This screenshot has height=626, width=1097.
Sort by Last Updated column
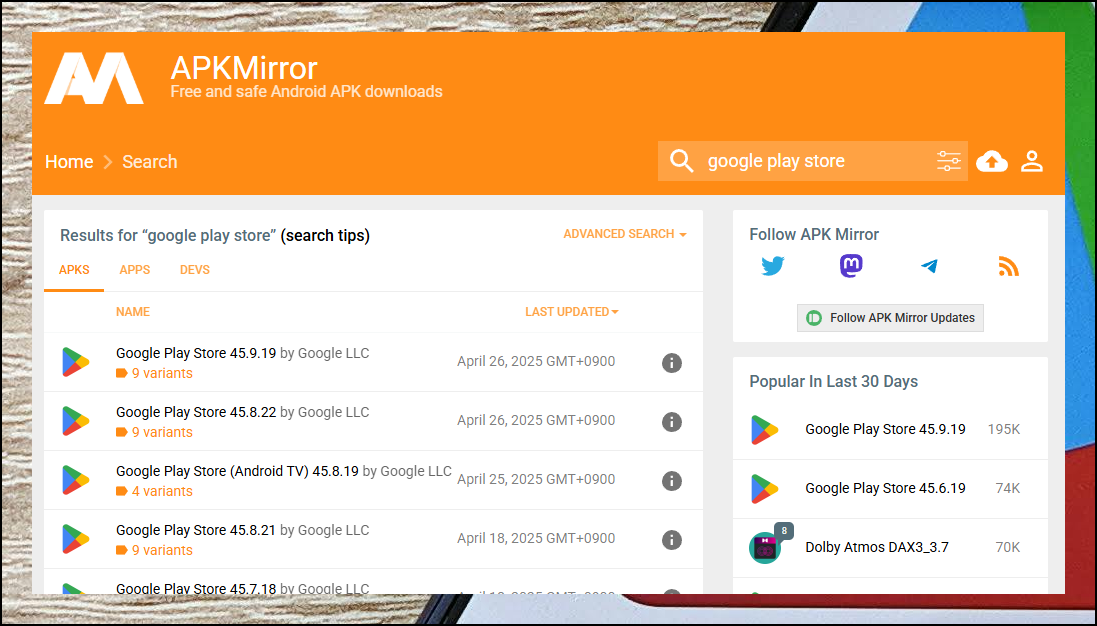[x=572, y=312]
